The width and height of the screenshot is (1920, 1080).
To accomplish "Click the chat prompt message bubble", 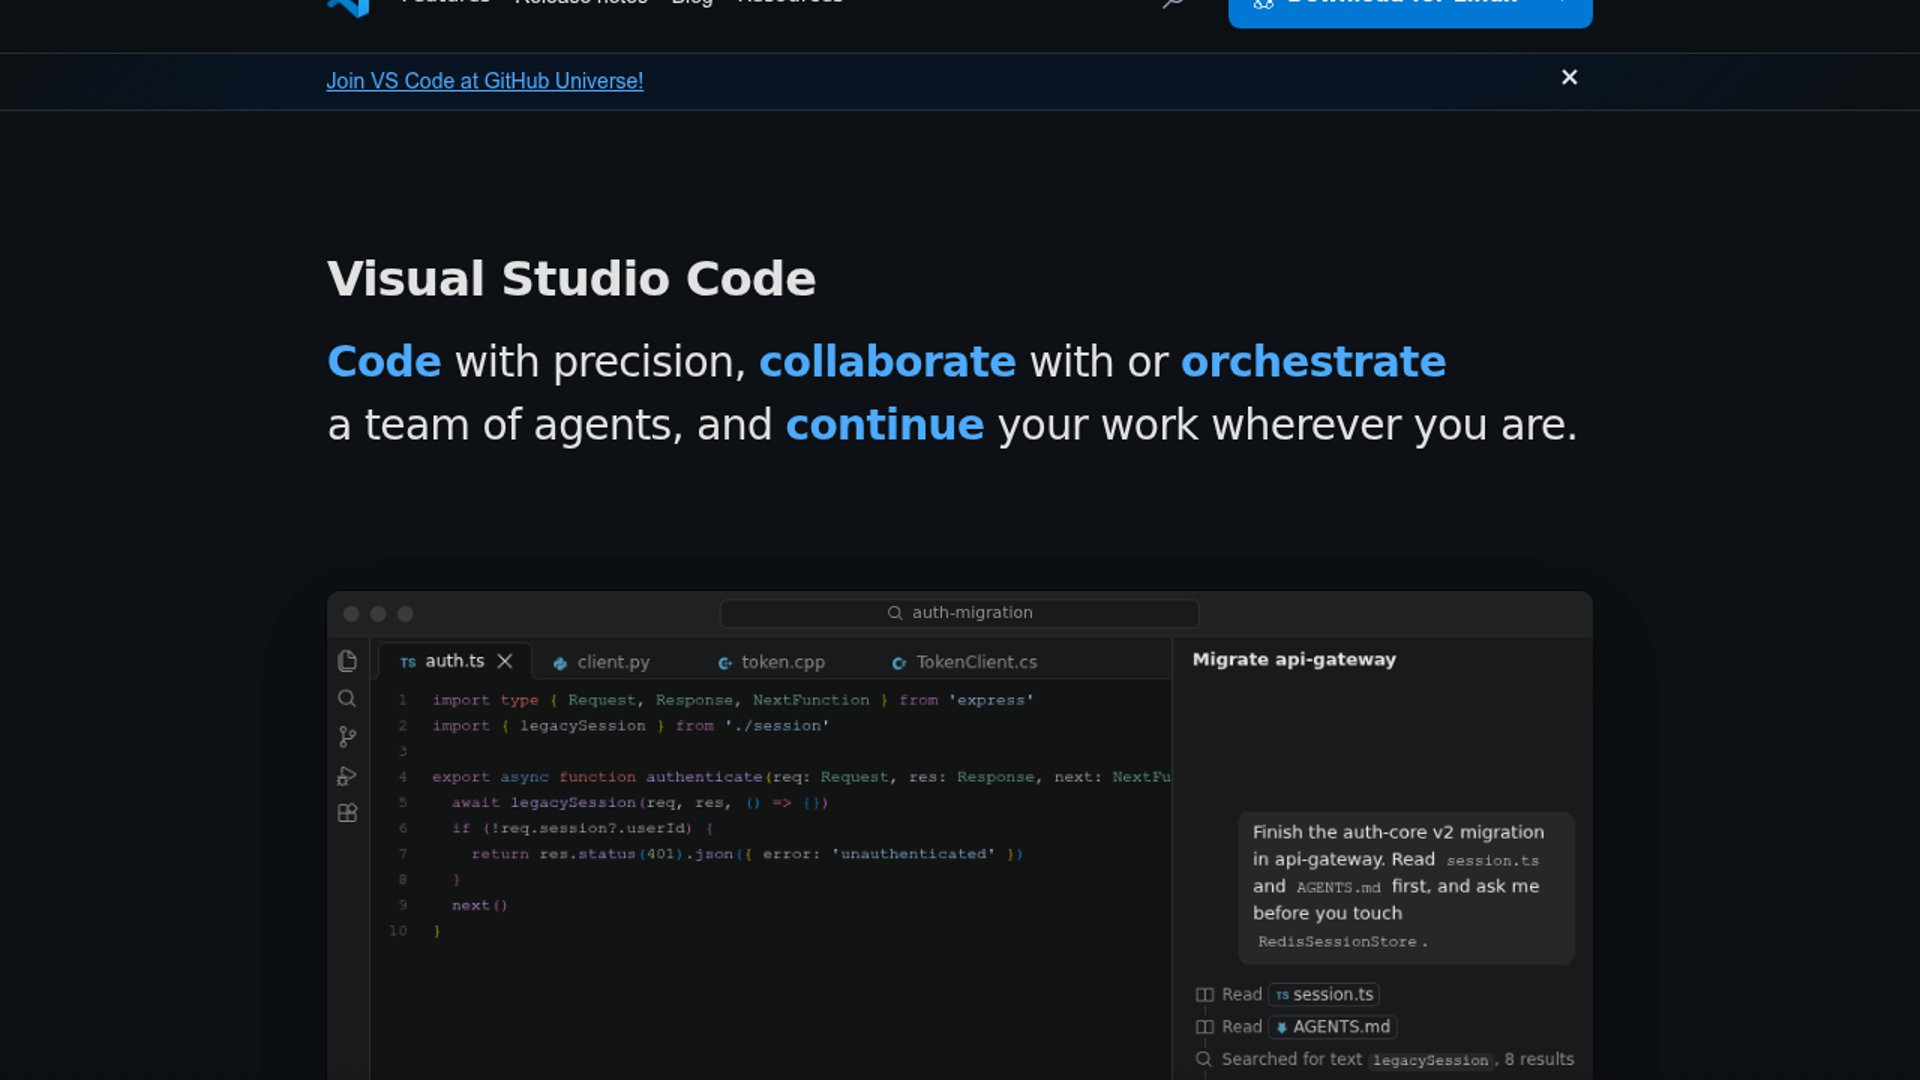I will click(x=1406, y=887).
